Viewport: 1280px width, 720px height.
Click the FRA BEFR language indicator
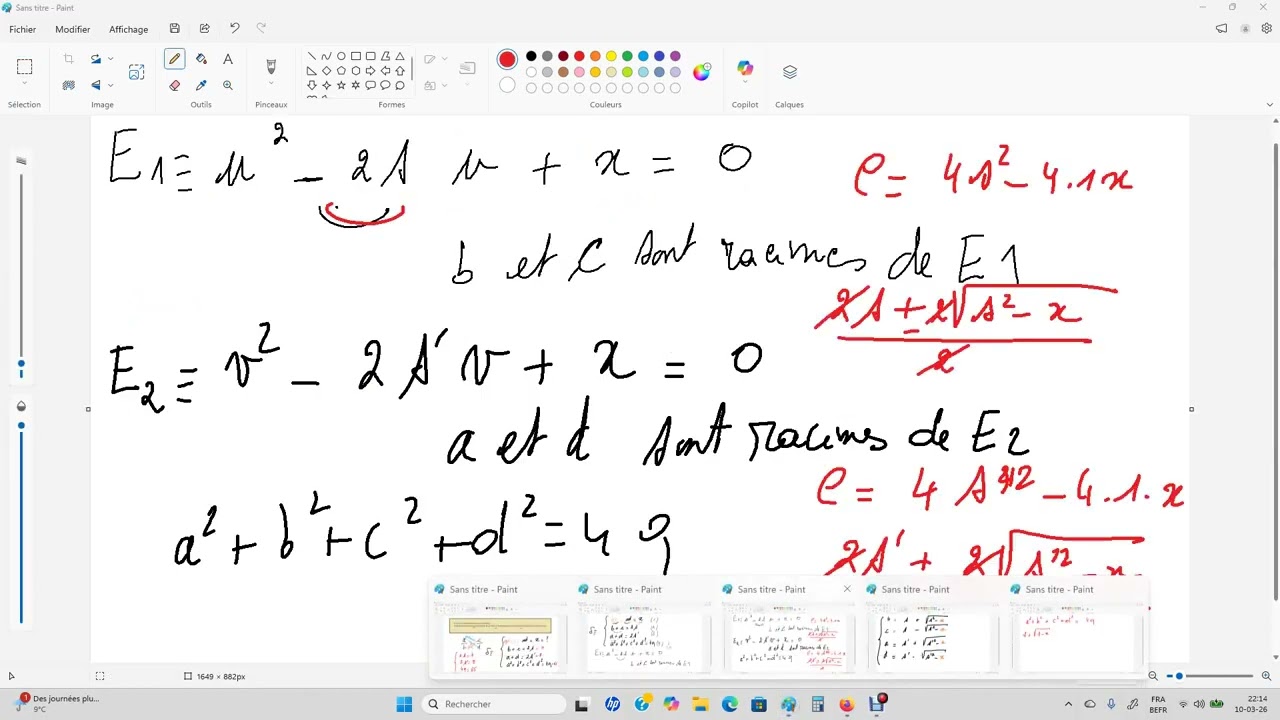[1158, 704]
